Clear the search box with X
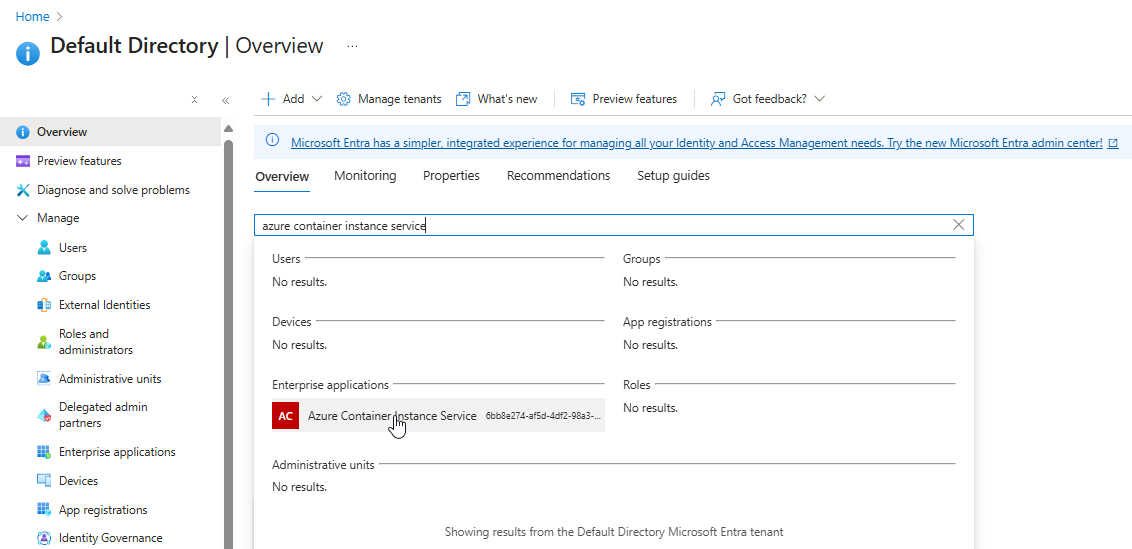The width and height of the screenshot is (1132, 549). click(959, 225)
